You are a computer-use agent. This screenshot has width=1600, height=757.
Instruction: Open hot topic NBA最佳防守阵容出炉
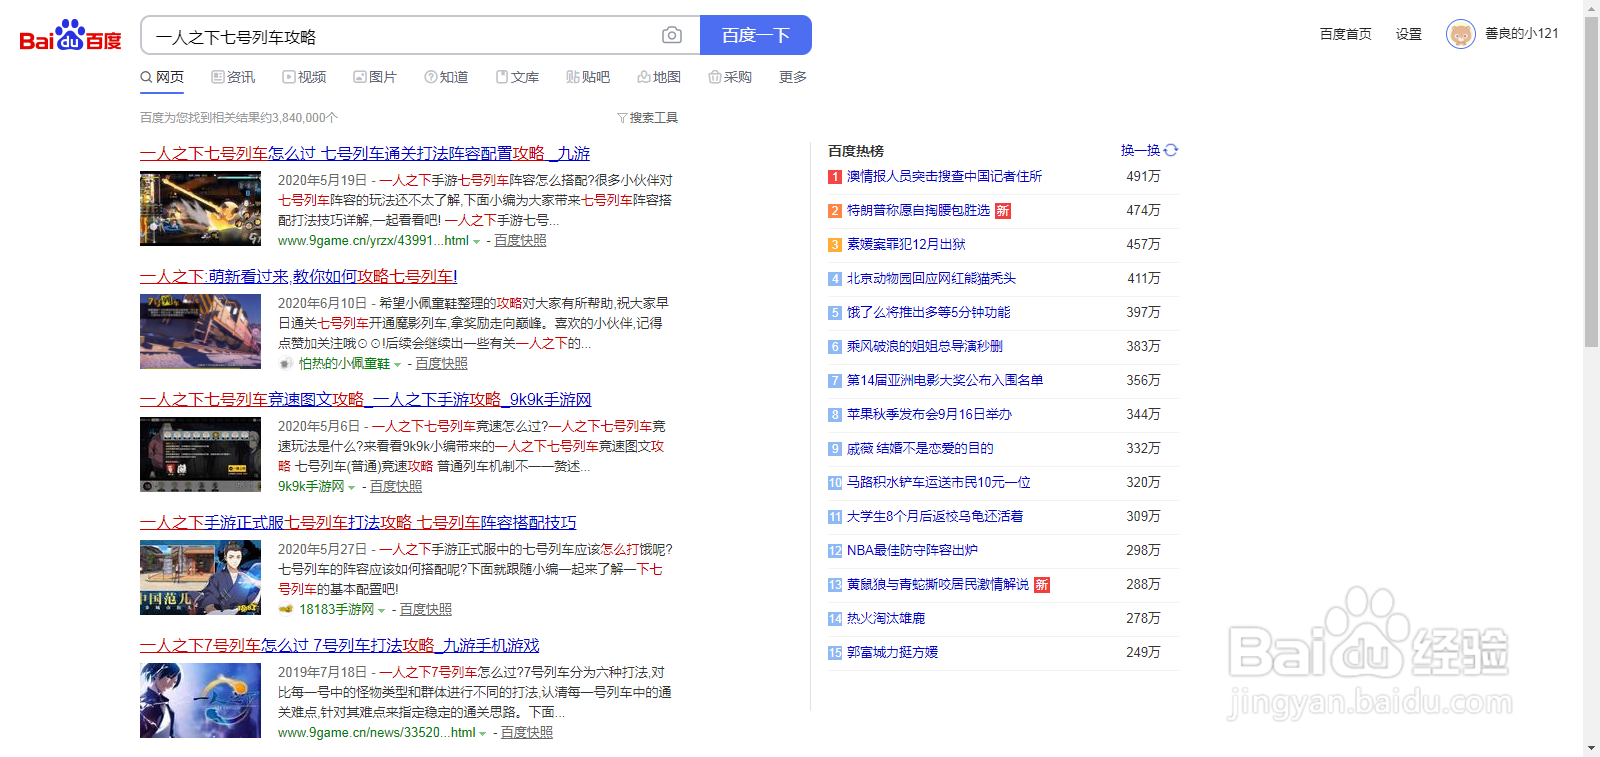click(912, 550)
